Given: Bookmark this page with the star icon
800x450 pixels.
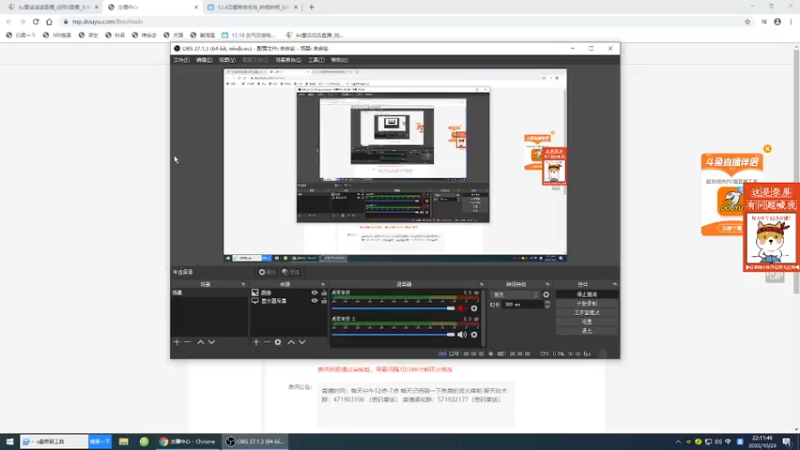Looking at the screenshot, I should (747, 21).
